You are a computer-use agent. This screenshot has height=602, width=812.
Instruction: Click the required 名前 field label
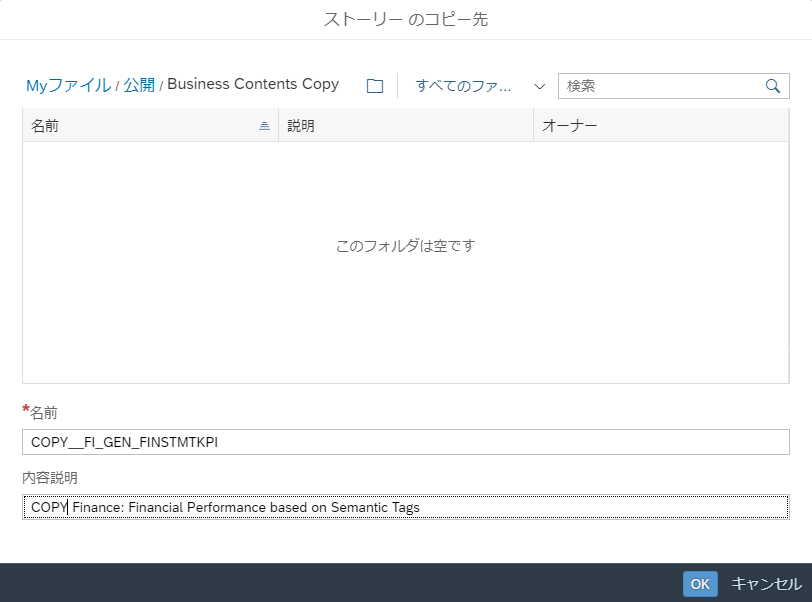[x=44, y=412]
